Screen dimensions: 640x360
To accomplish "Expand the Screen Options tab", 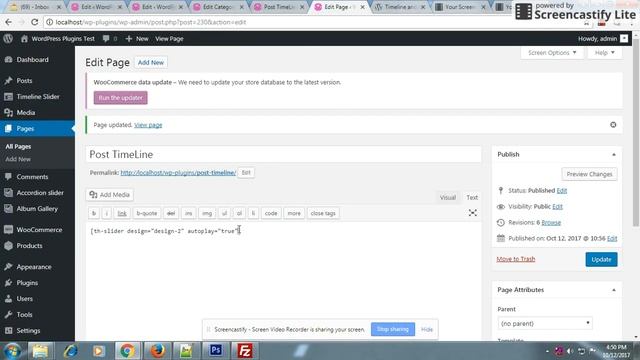I will point(552,53).
